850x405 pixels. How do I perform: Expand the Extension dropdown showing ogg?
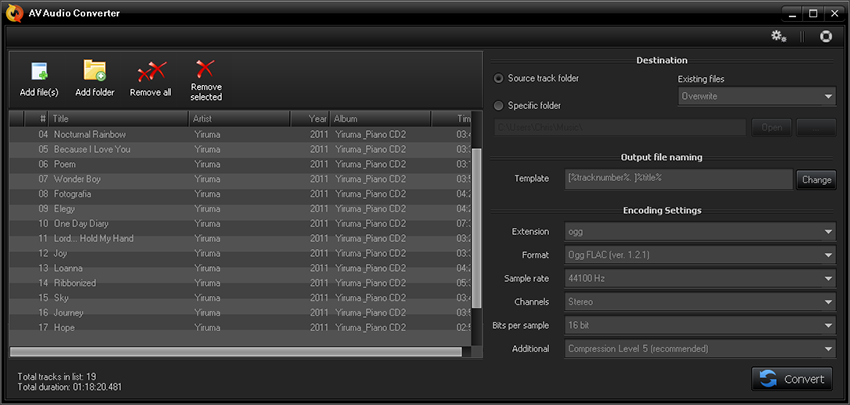click(700, 232)
